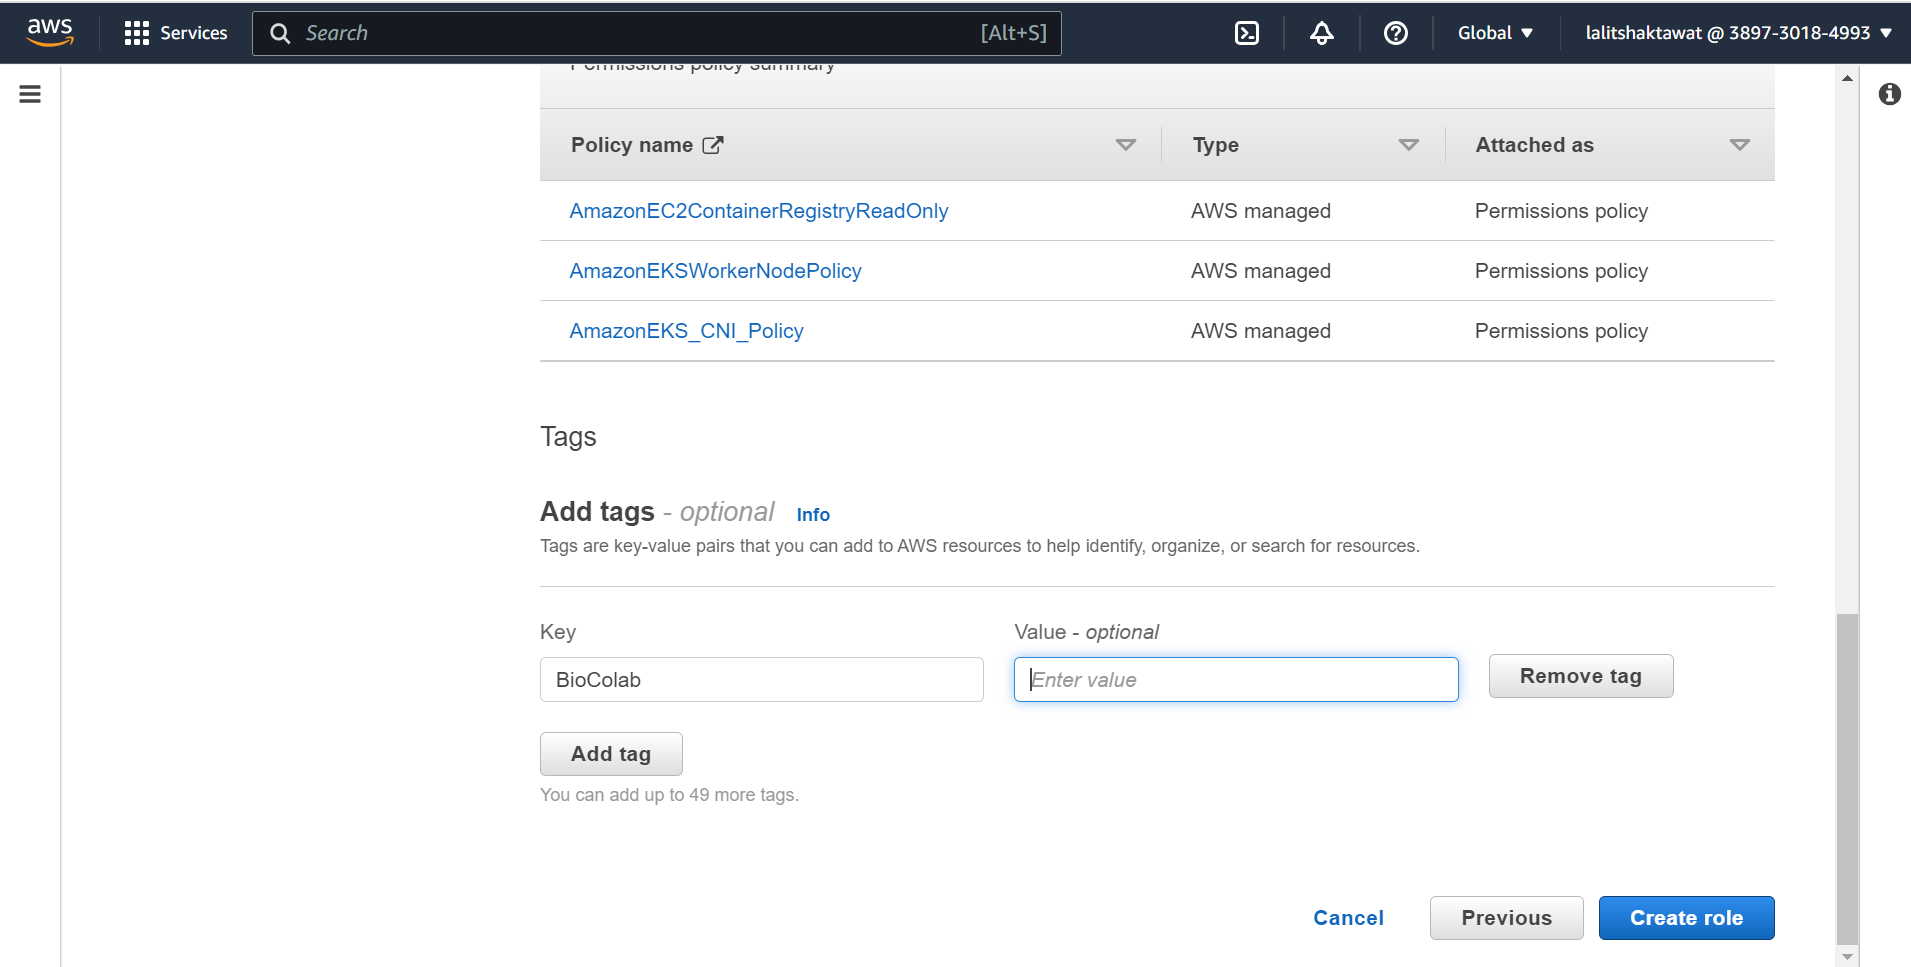Open the lalitshaktawat account menu
The image size is (1911, 967).
pyautogui.click(x=1738, y=33)
